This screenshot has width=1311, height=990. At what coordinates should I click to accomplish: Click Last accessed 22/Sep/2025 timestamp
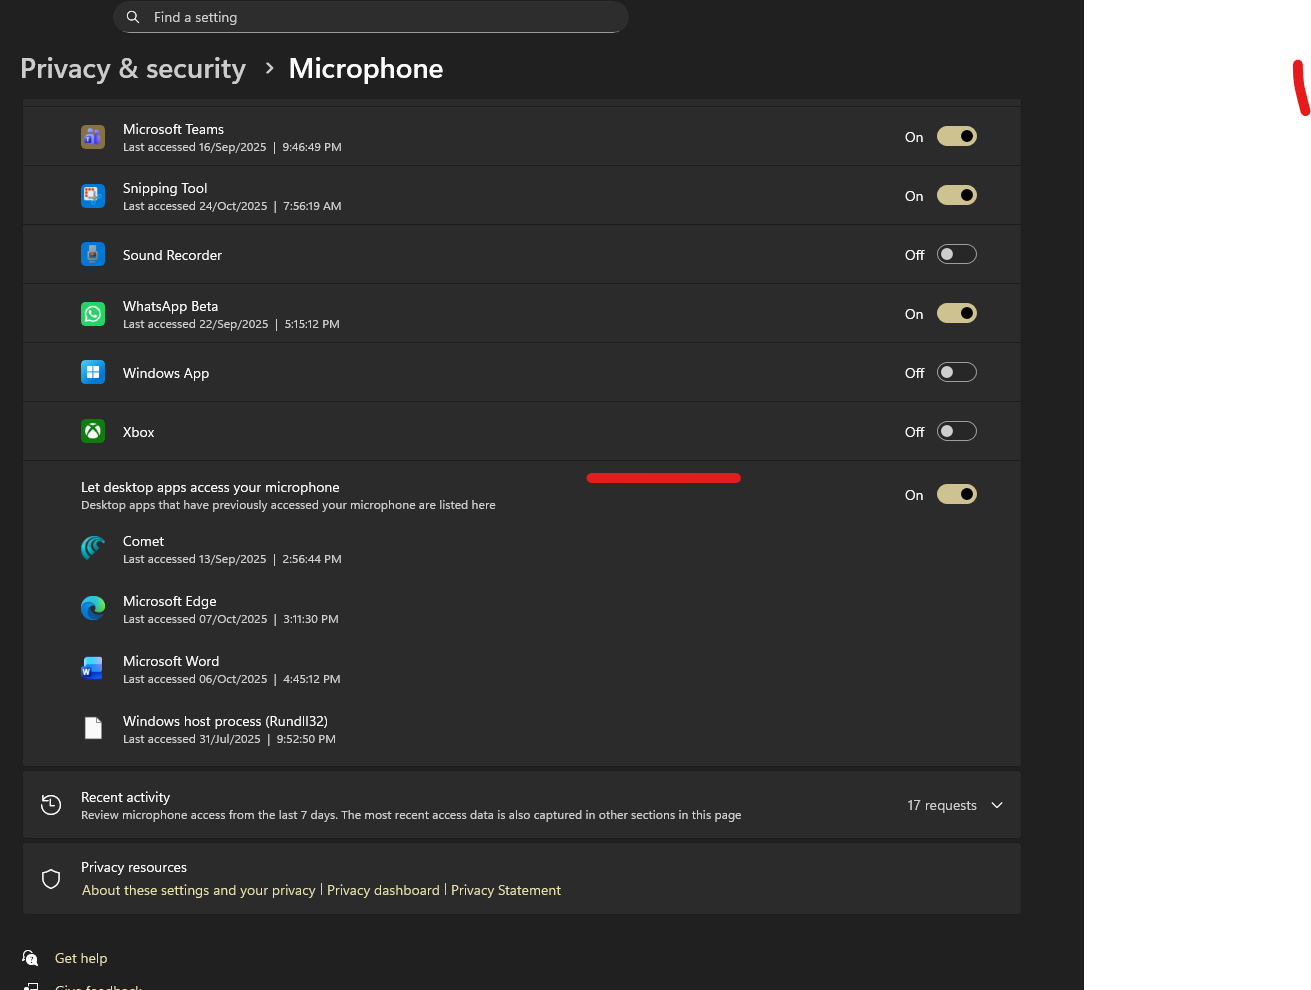231,324
